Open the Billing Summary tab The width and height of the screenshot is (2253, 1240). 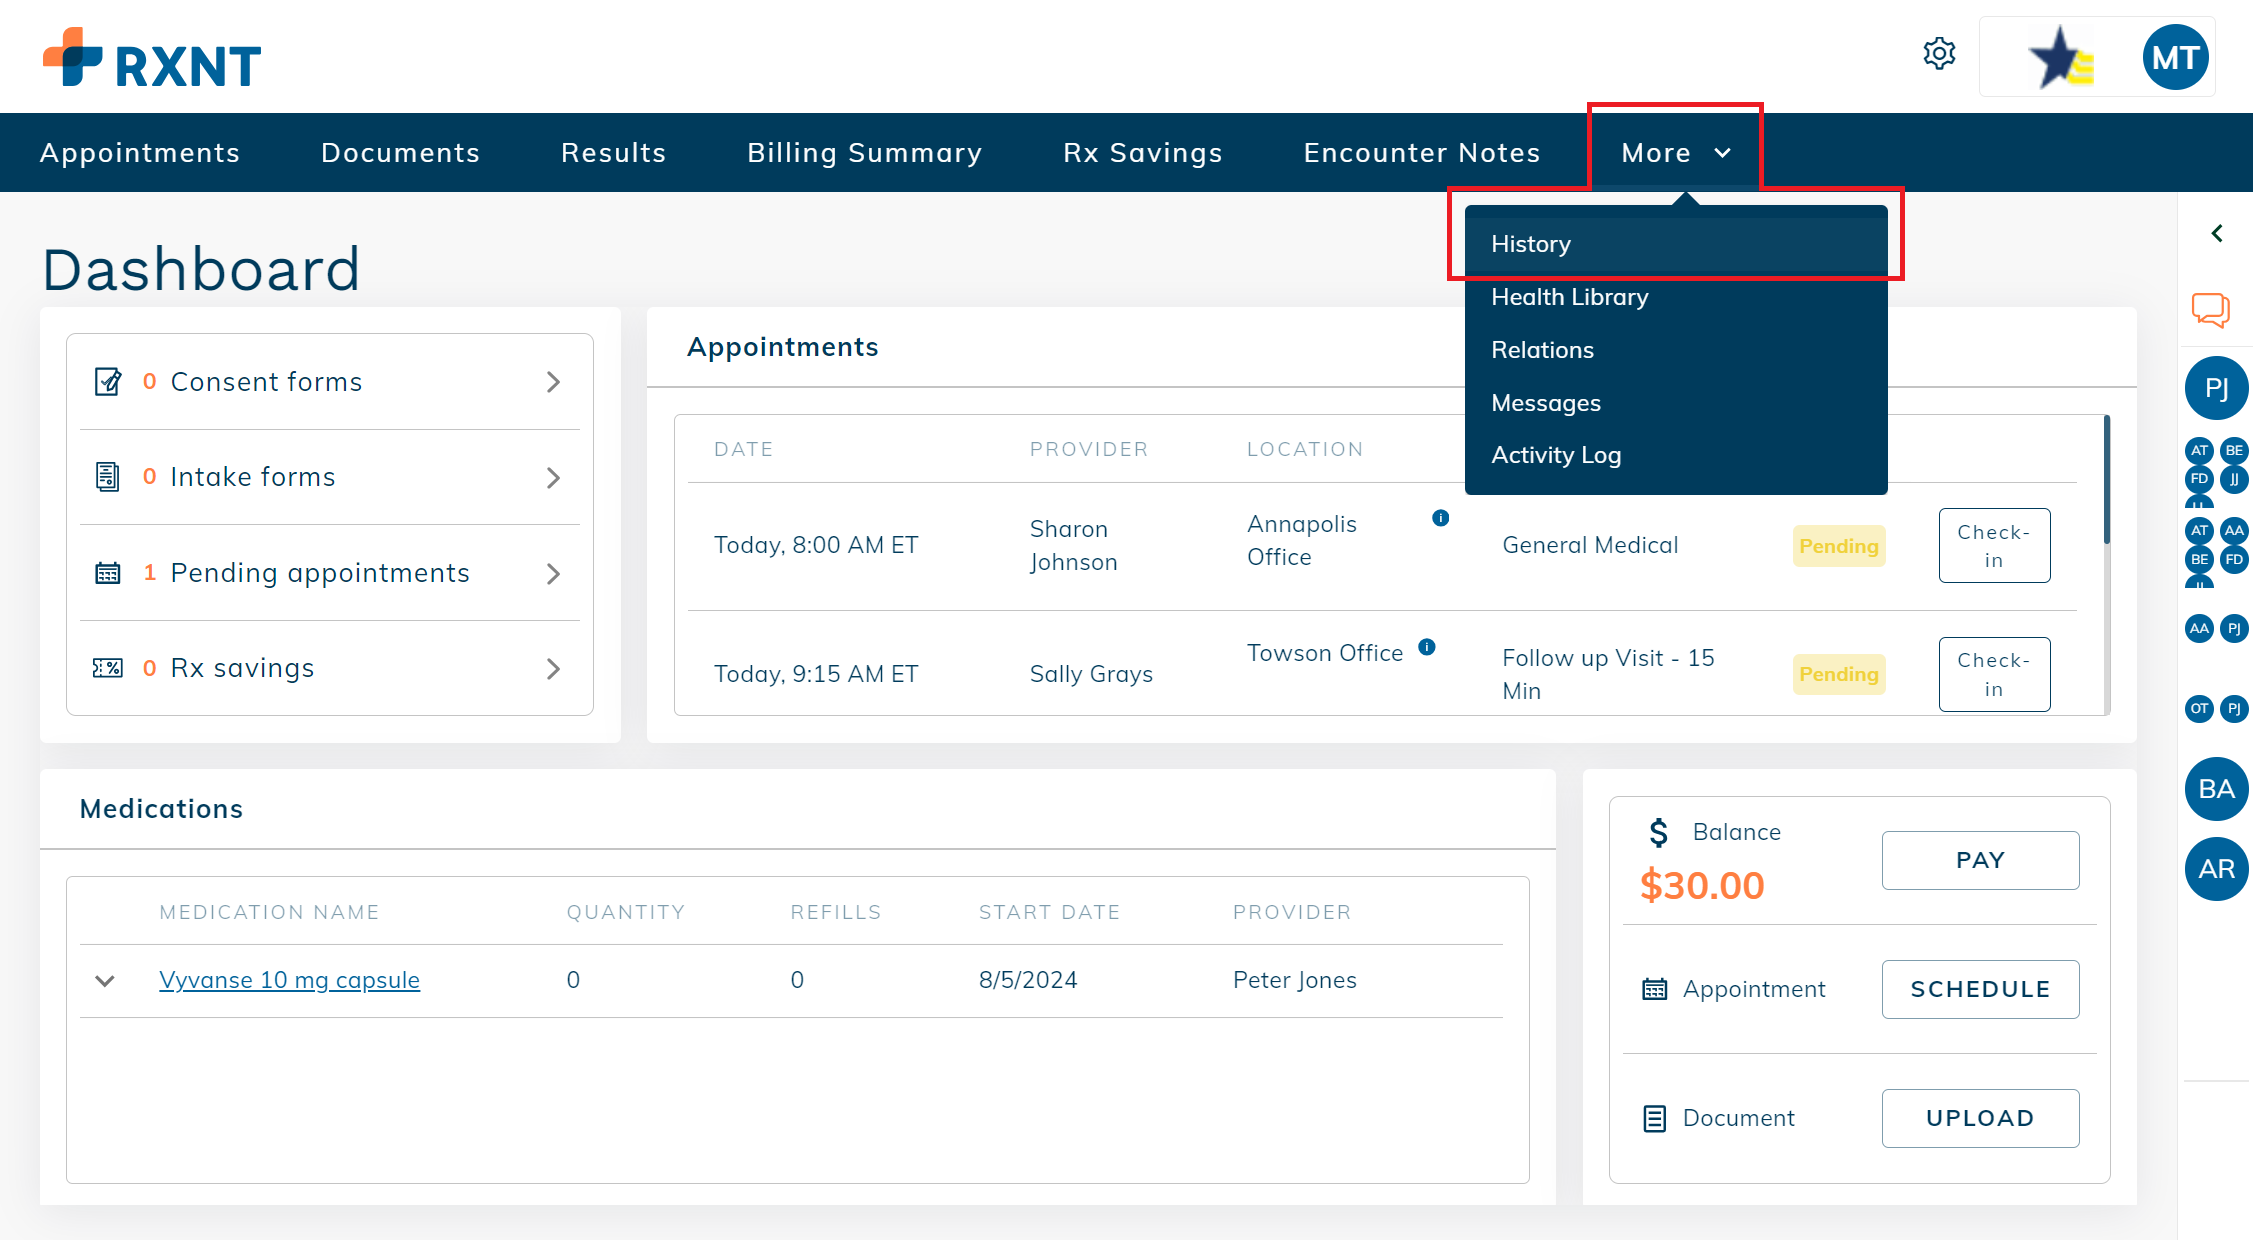click(865, 153)
